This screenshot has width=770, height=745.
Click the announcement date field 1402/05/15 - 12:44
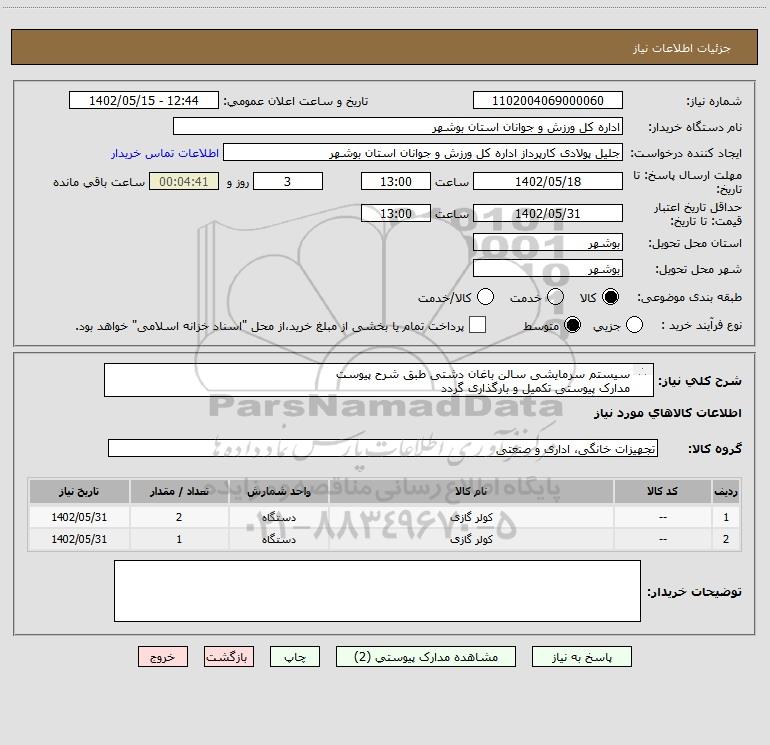[x=144, y=100]
